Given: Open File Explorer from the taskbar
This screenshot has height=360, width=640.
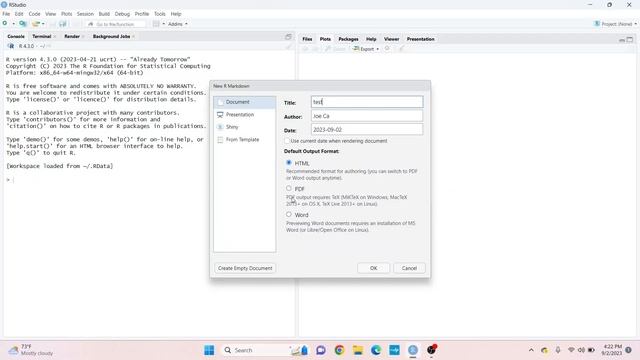Looking at the screenshot, I should [x=358, y=350].
